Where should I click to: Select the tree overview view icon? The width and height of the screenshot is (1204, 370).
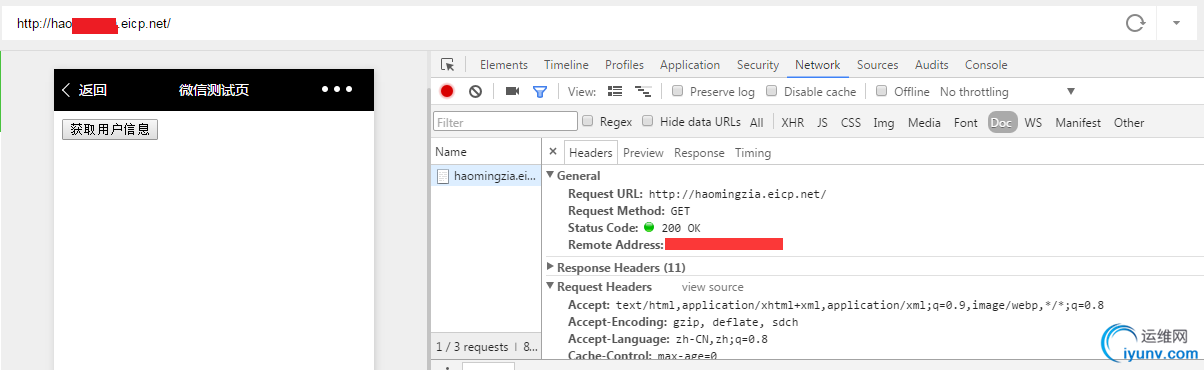pos(643,91)
